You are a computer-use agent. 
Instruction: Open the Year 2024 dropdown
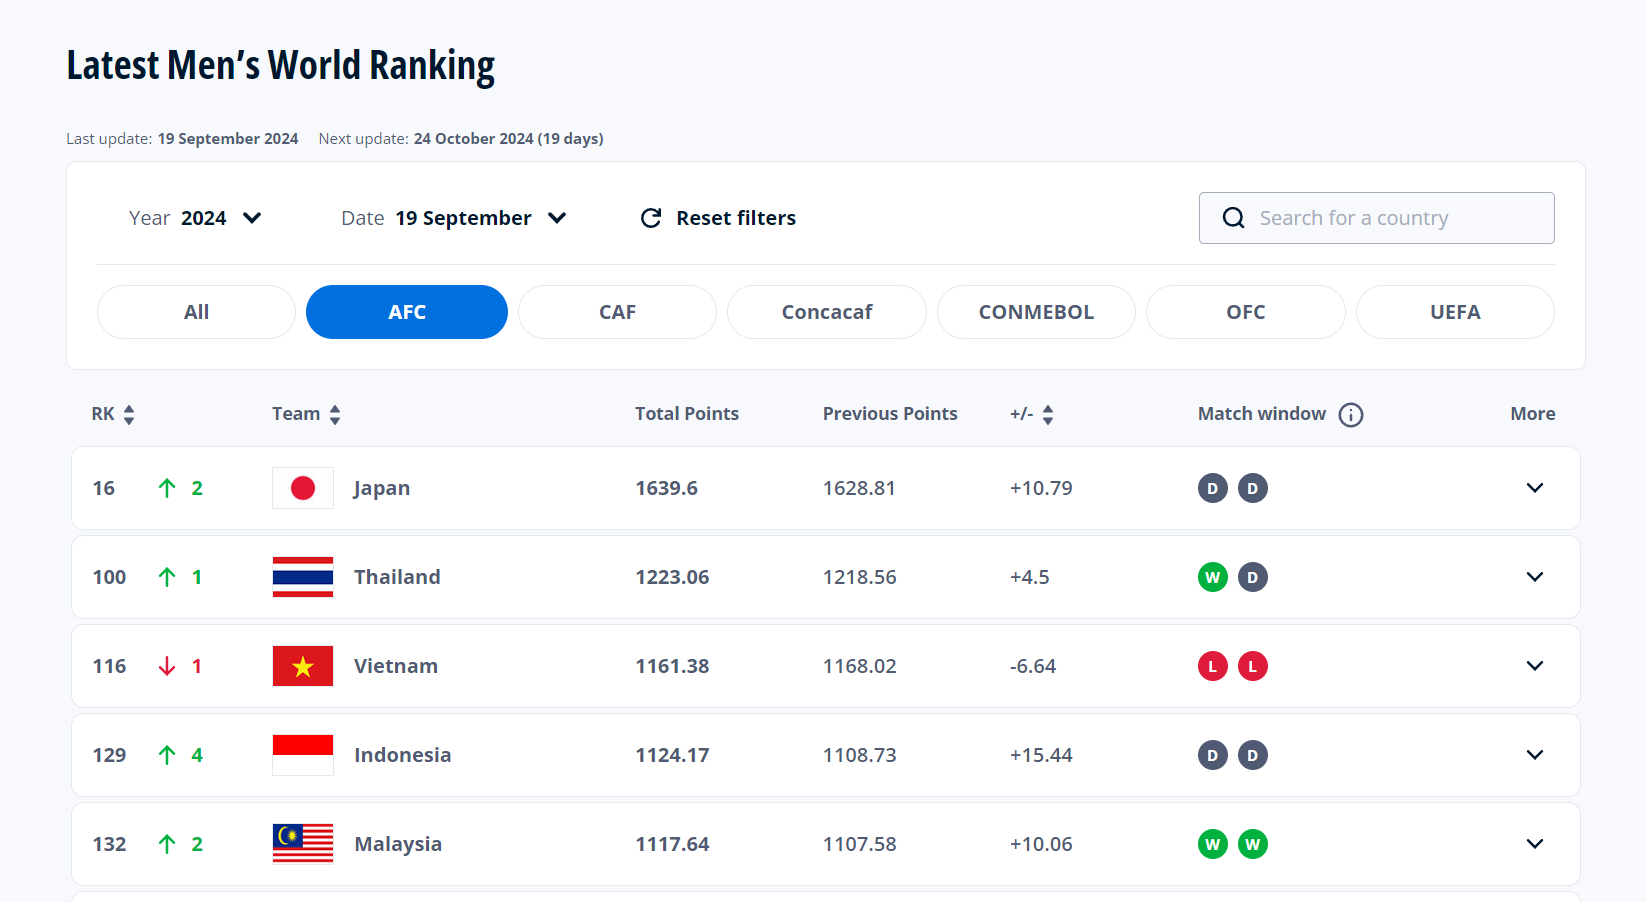(196, 218)
